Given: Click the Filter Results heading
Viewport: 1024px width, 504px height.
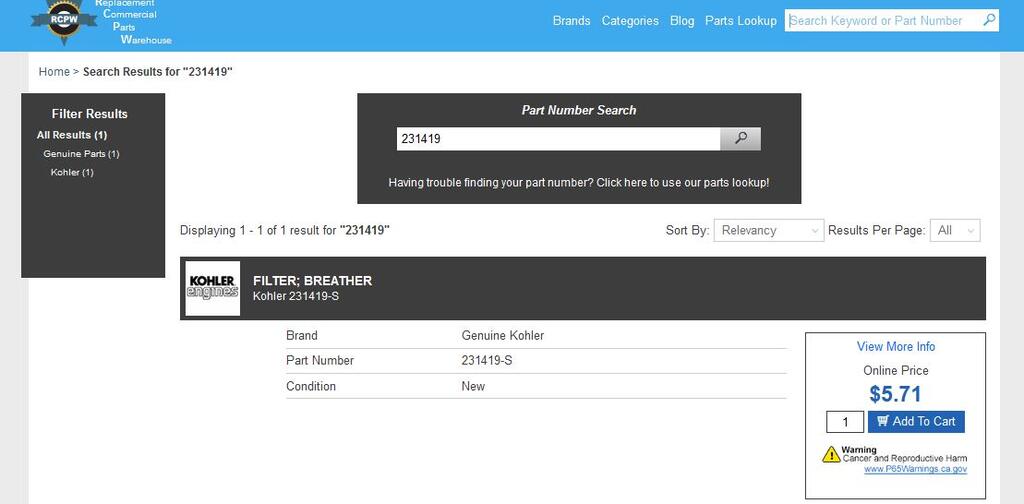Looking at the screenshot, I should point(89,114).
